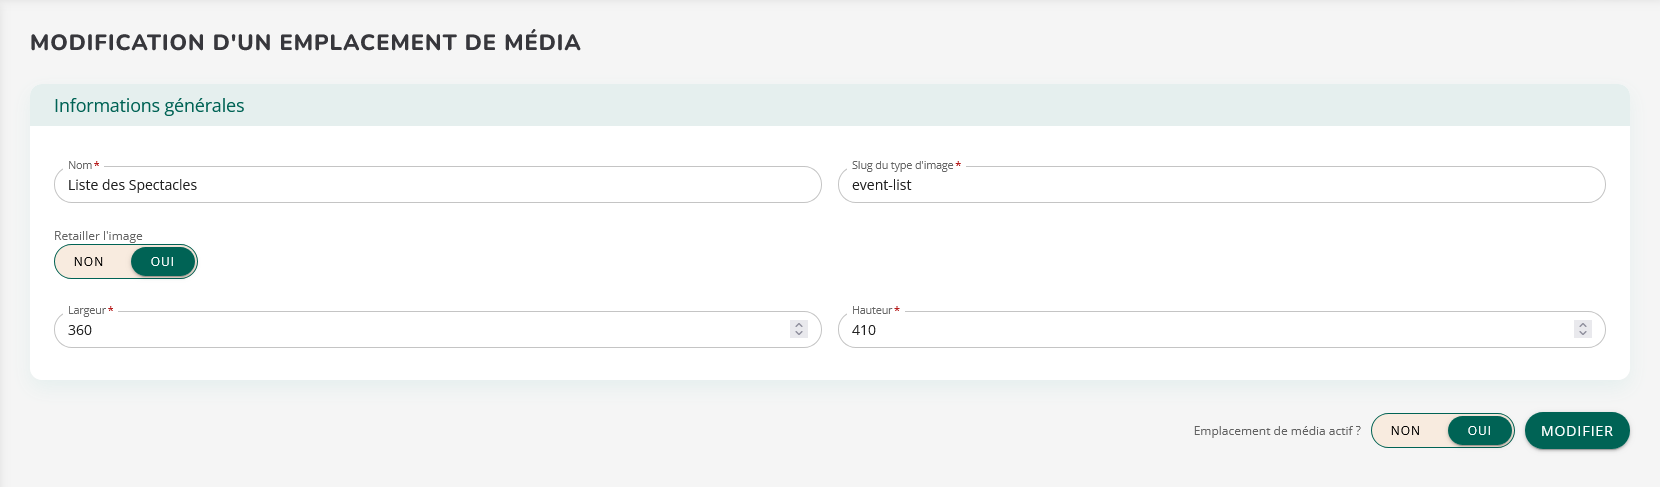
Task: Increase Hauteur with the up arrow
Action: (1583, 325)
